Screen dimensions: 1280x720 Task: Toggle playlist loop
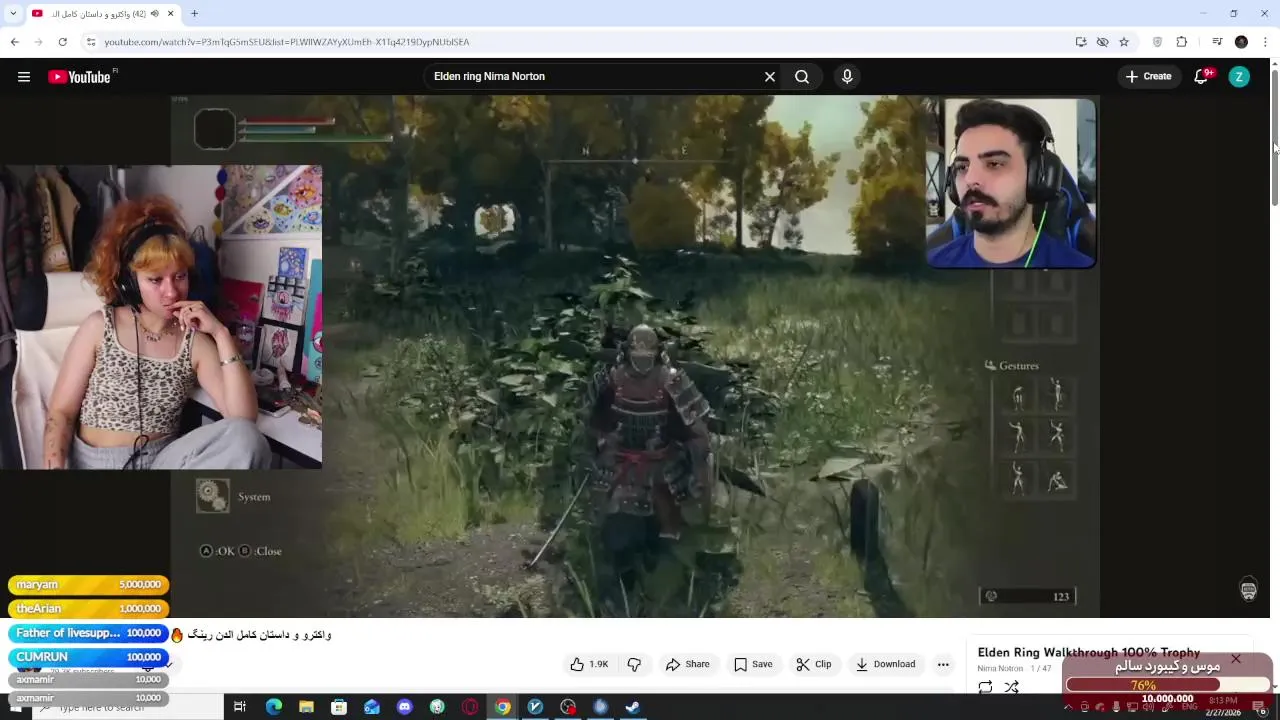click(985, 687)
